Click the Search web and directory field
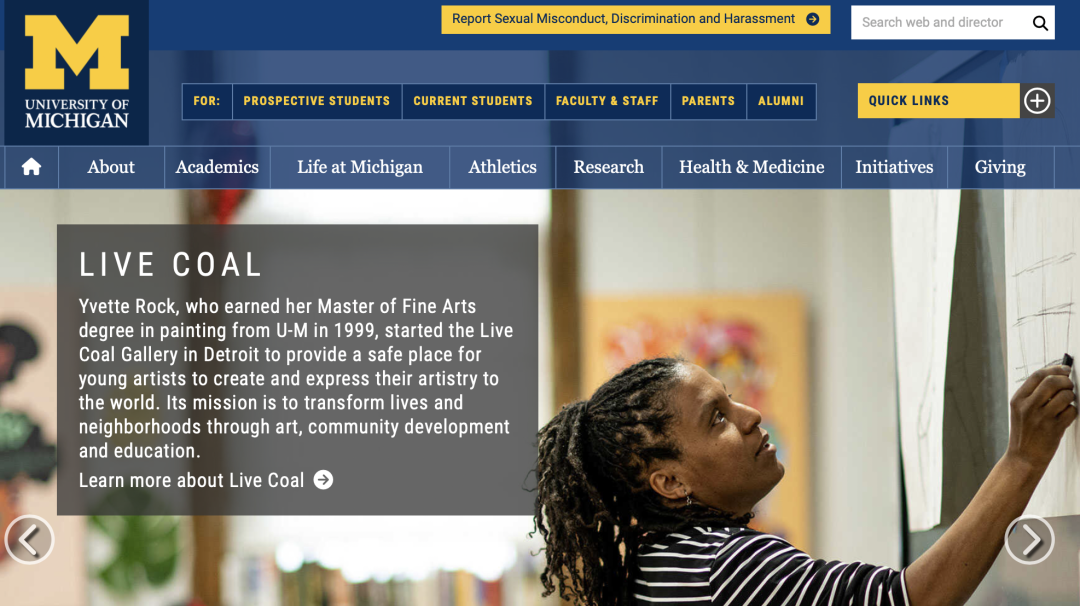Viewport: 1080px width, 606px height. pyautogui.click(x=940, y=23)
